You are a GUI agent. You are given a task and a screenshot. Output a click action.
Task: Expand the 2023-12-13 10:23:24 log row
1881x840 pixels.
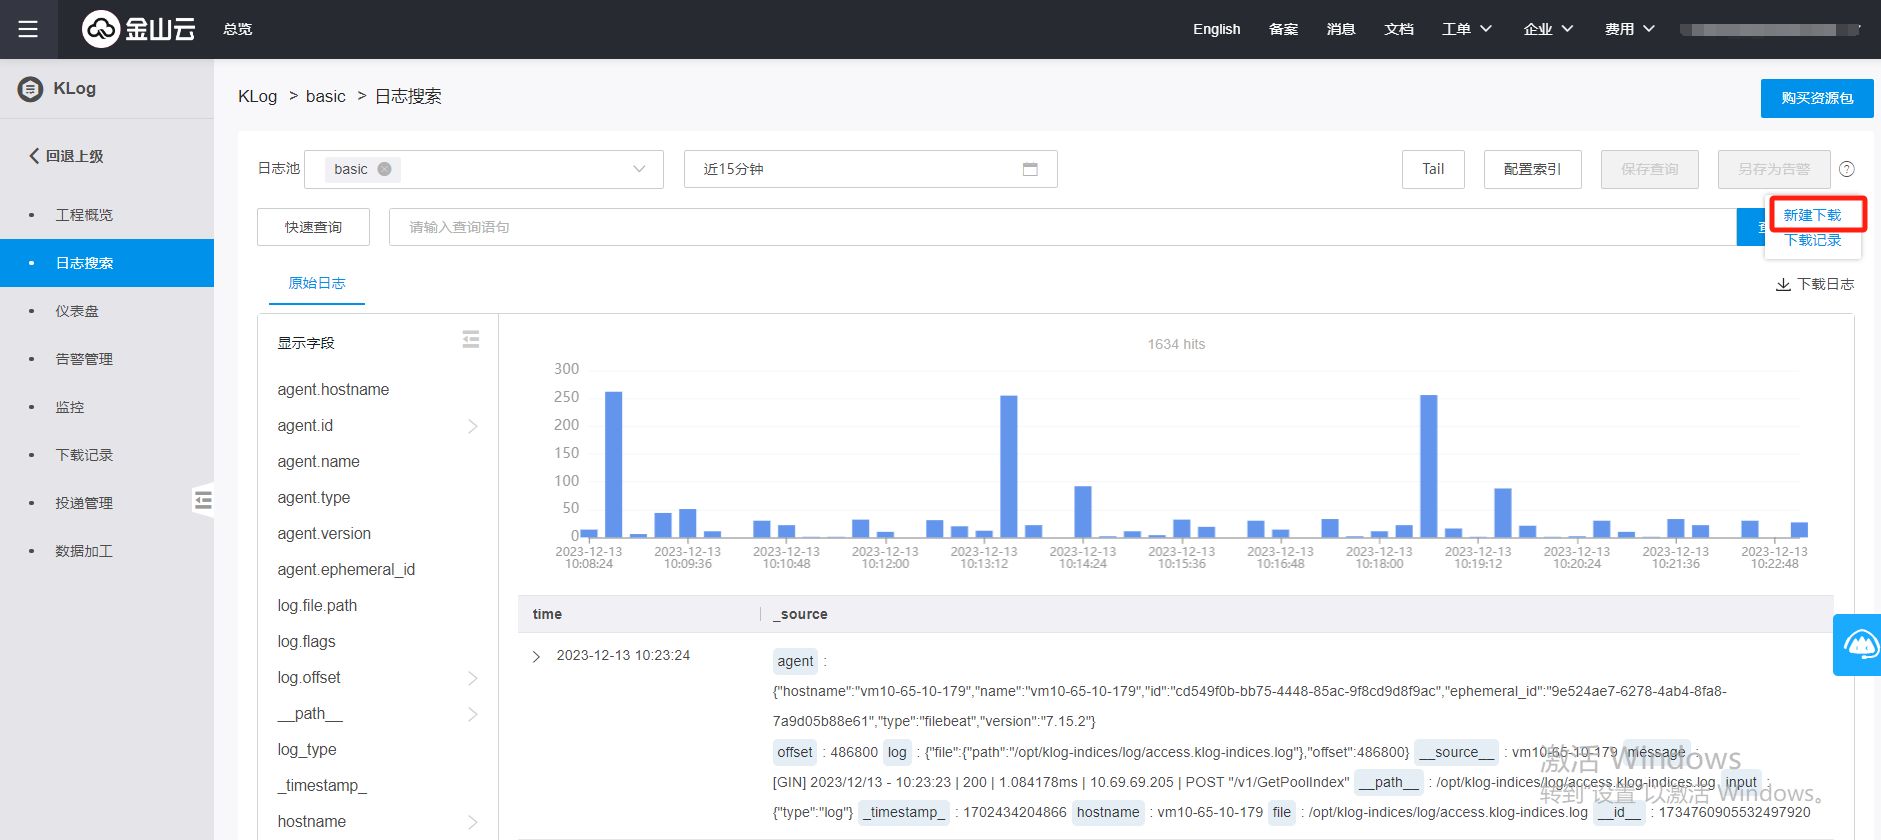coord(536,656)
